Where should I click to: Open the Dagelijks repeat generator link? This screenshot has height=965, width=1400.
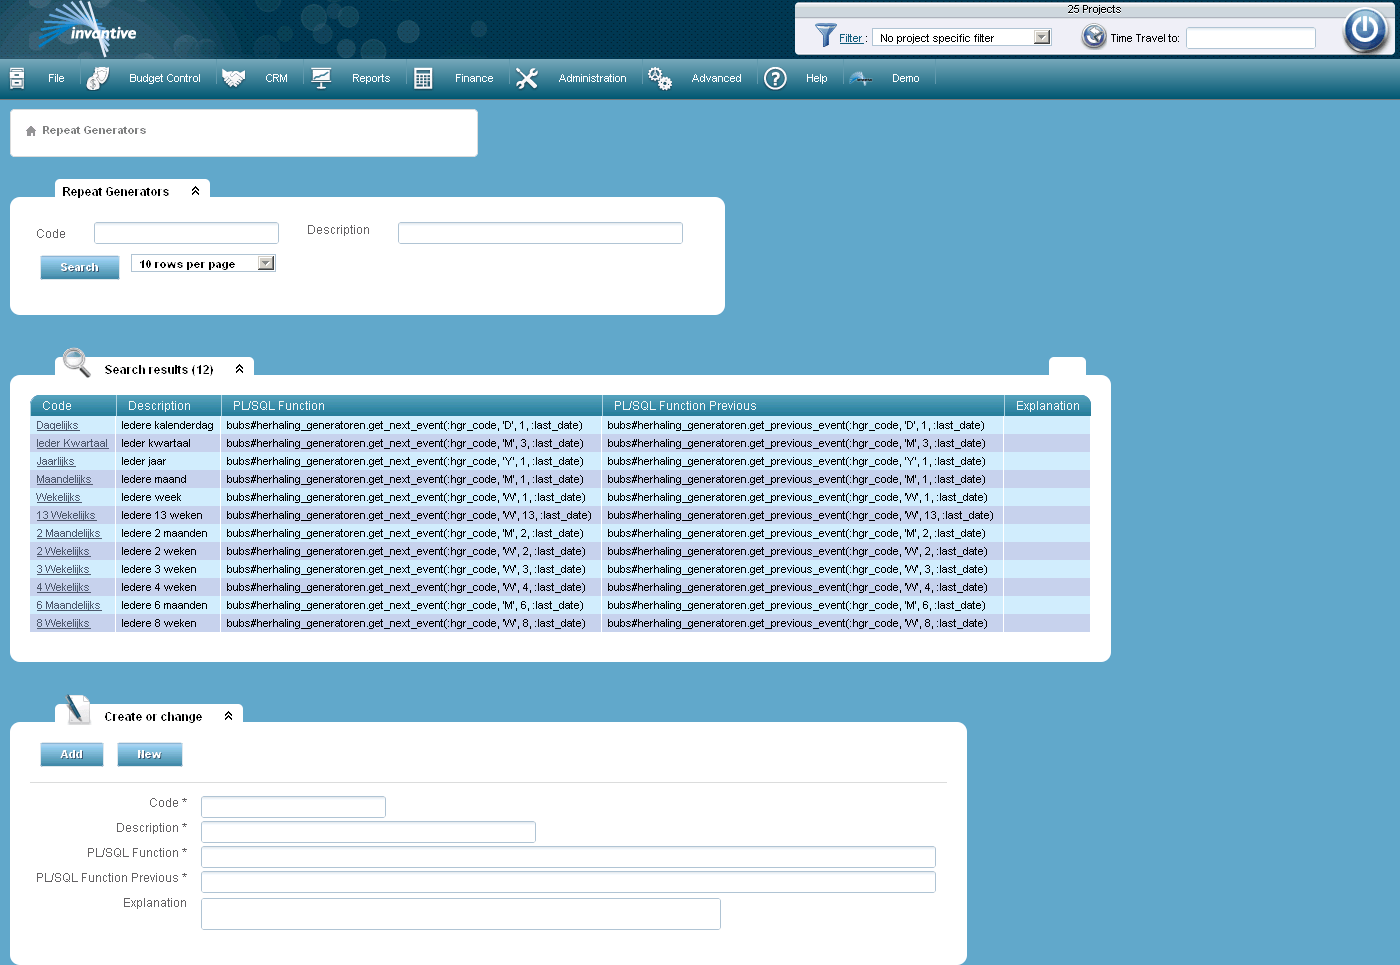tap(57, 425)
